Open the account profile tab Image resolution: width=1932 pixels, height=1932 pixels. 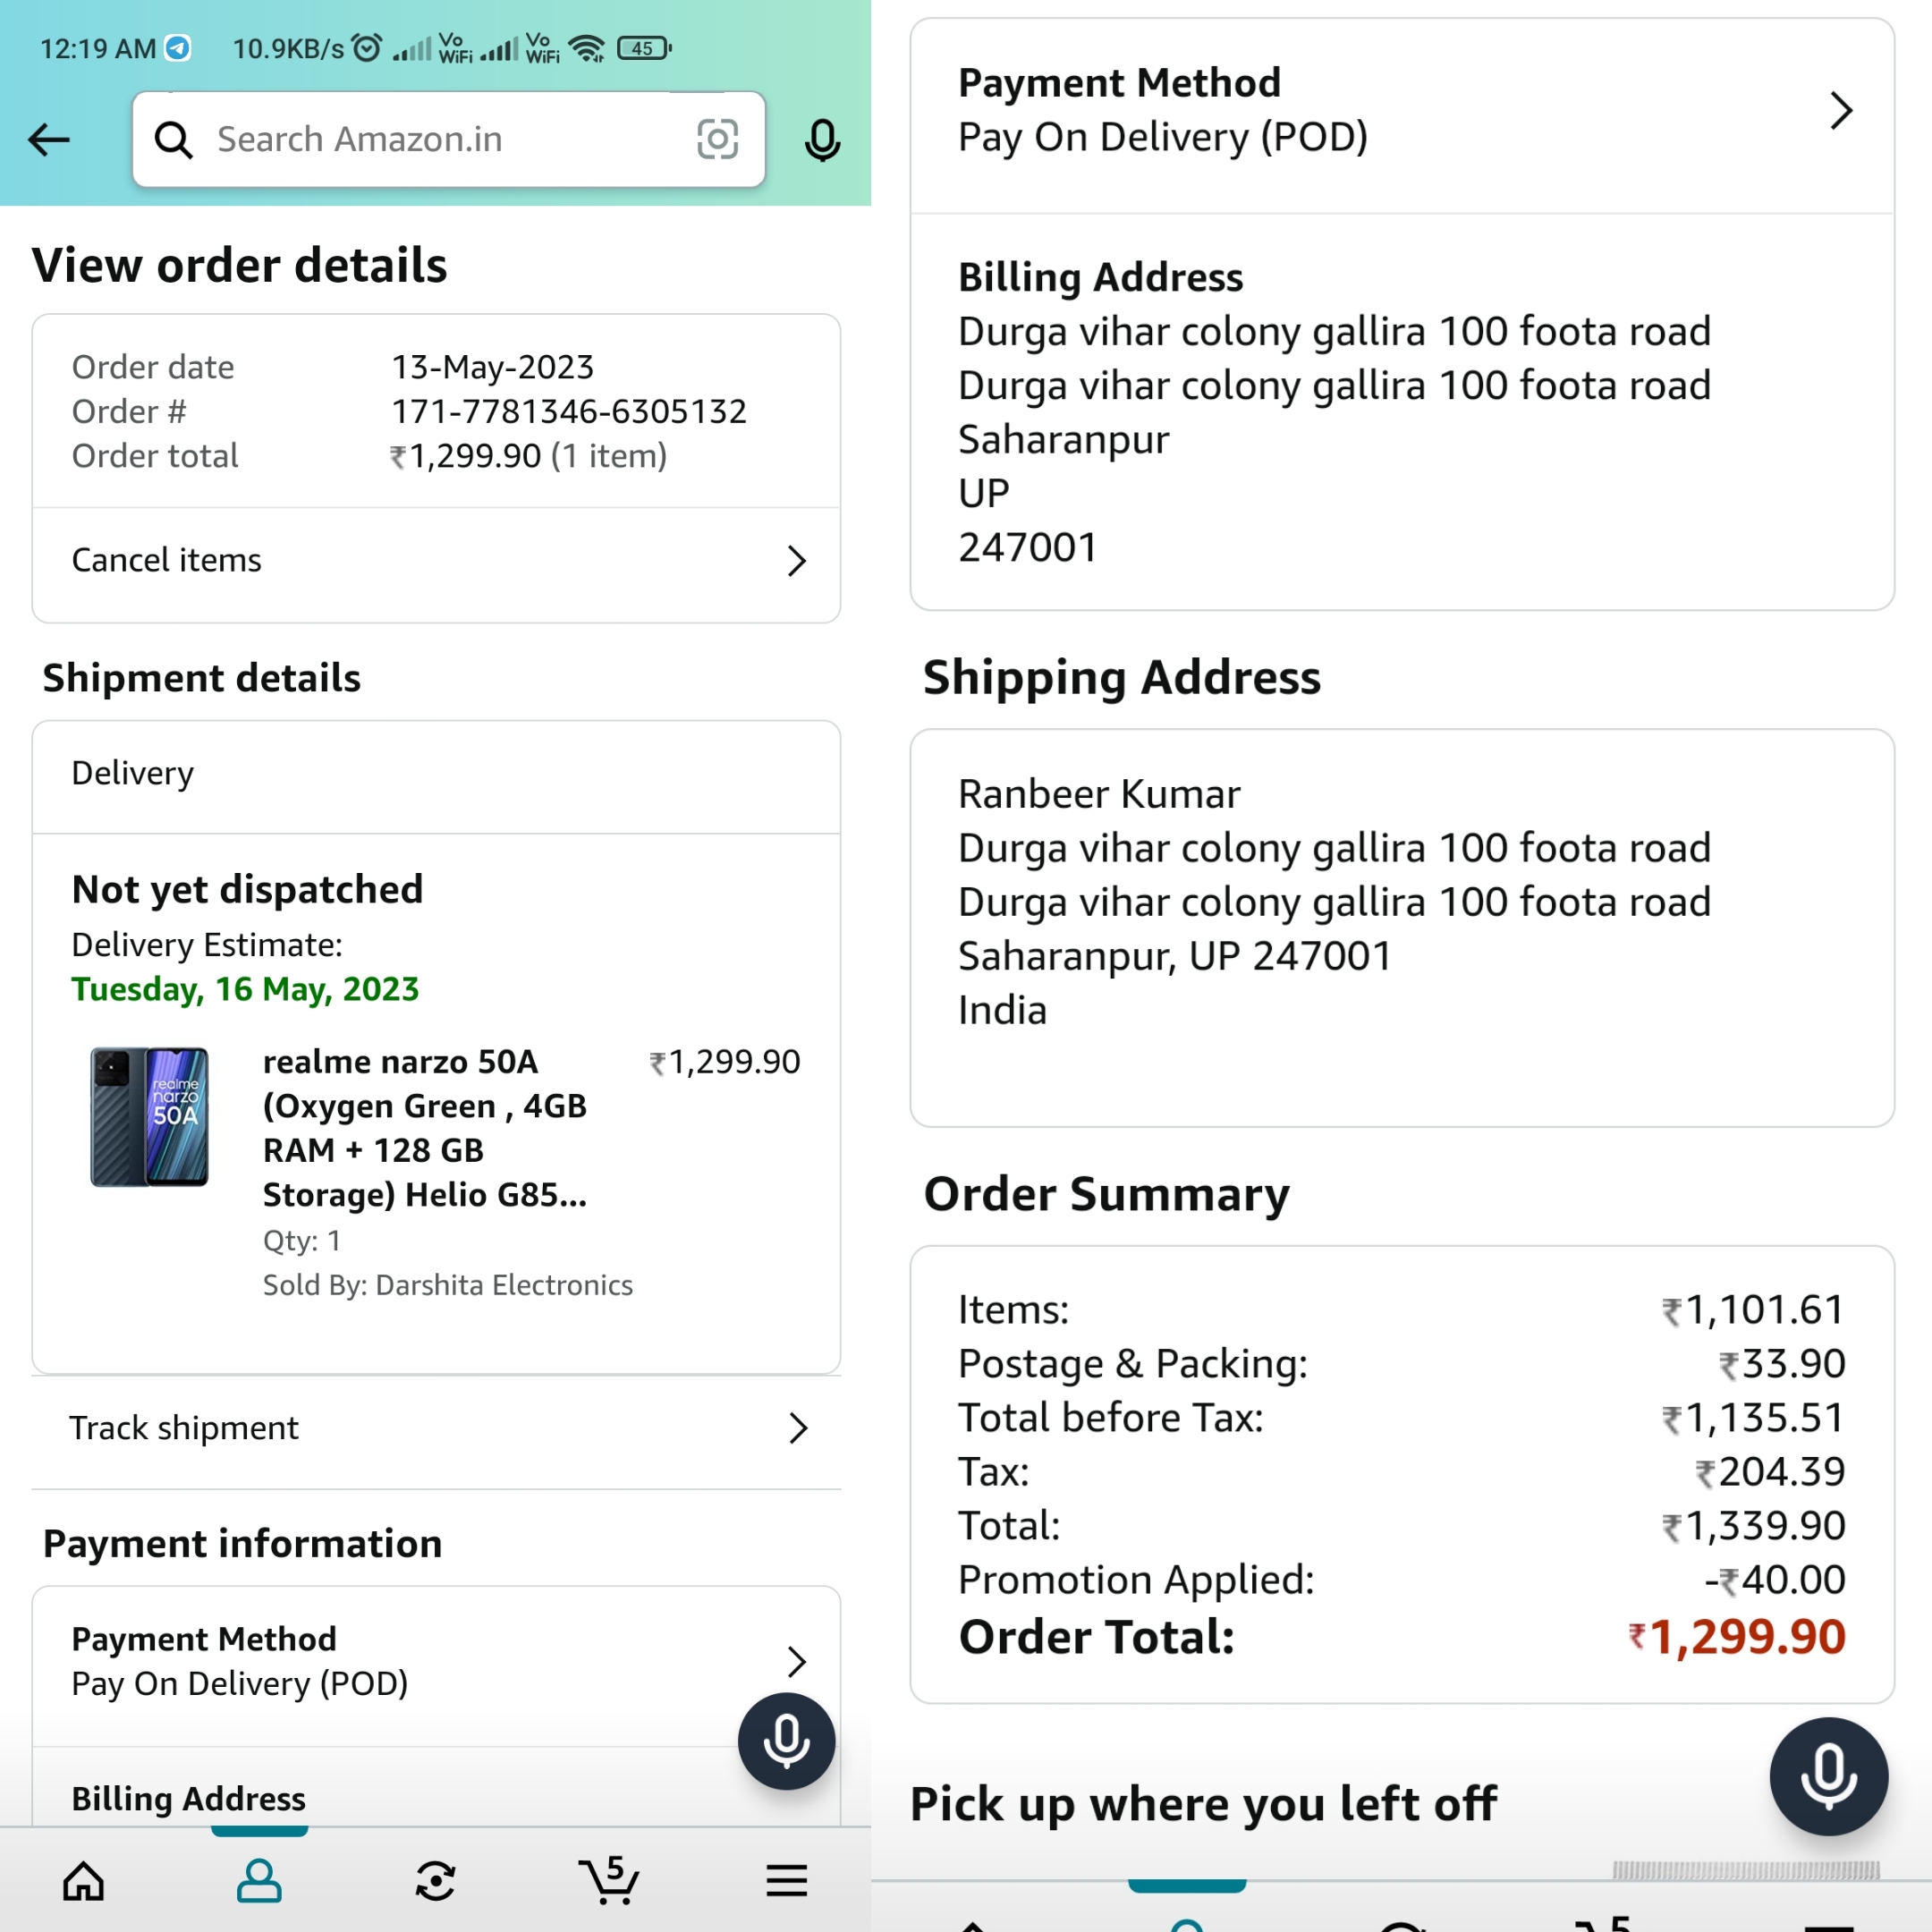(259, 1881)
